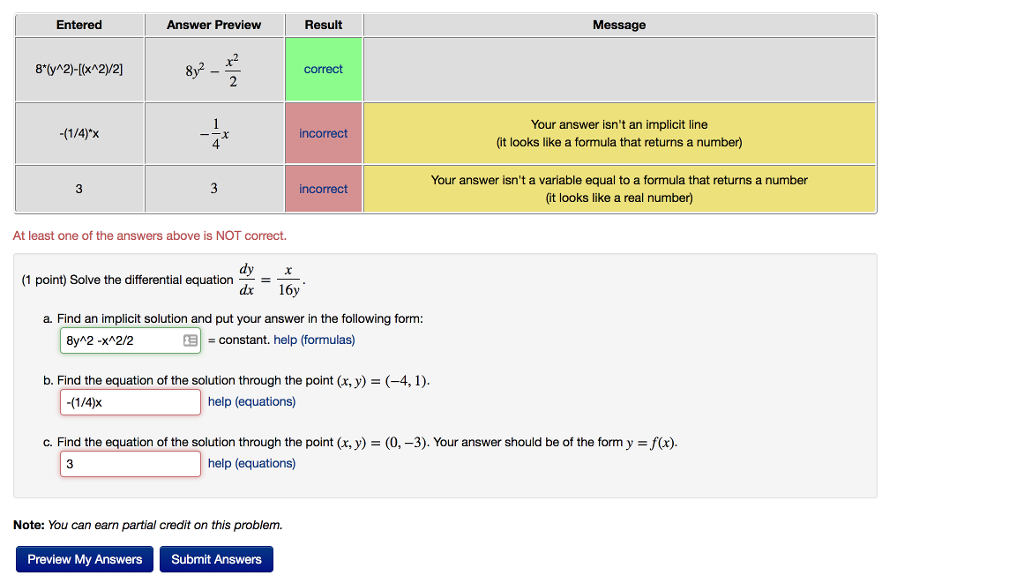The image size is (1024, 583).
Task: Click the preview showing 3
Action: click(214, 188)
